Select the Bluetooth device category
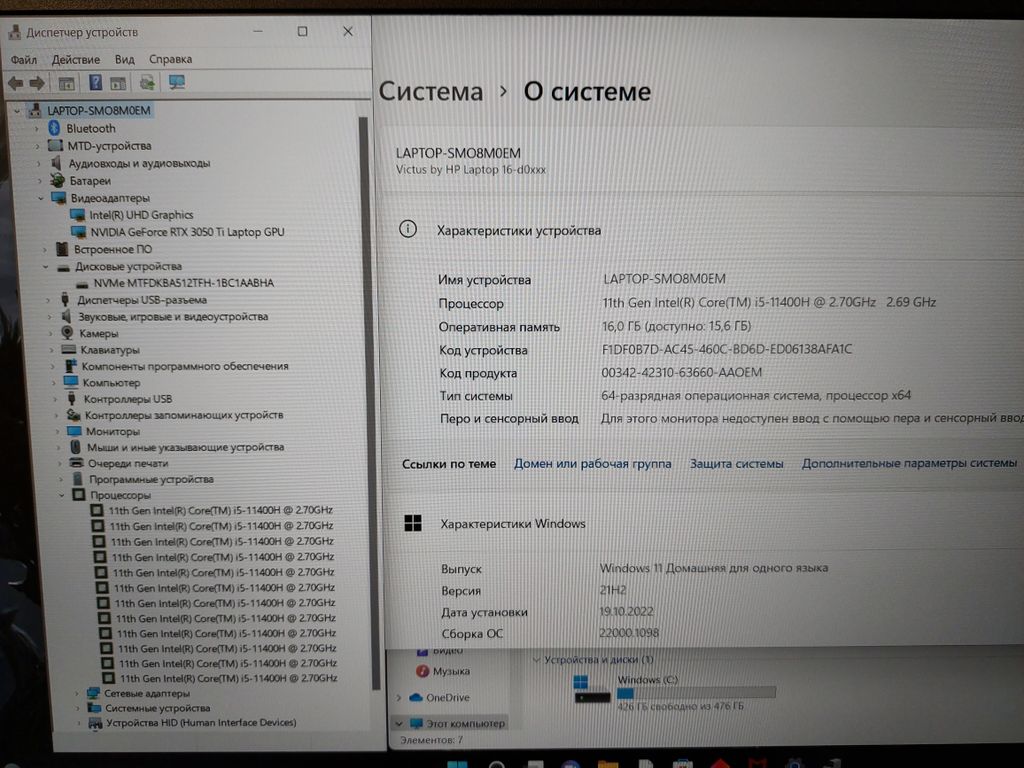This screenshot has width=1024, height=768. [x=90, y=128]
